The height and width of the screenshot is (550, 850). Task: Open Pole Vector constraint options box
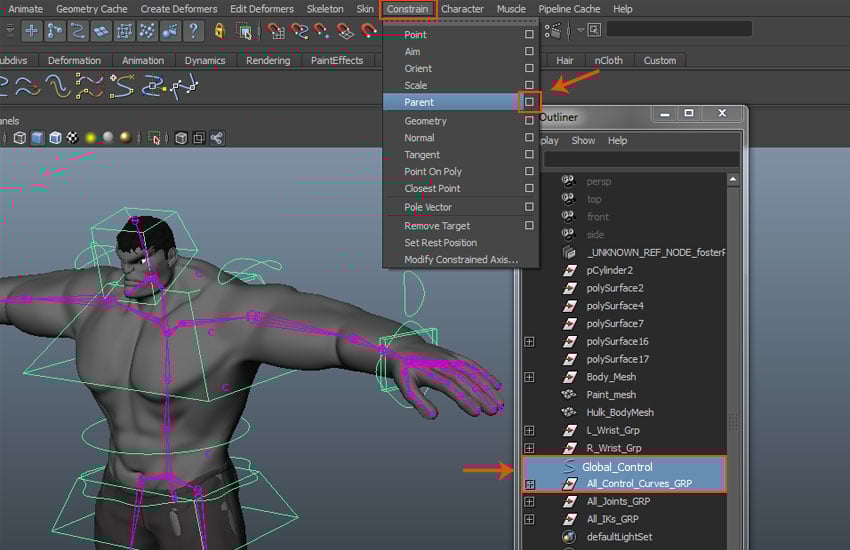(x=529, y=207)
